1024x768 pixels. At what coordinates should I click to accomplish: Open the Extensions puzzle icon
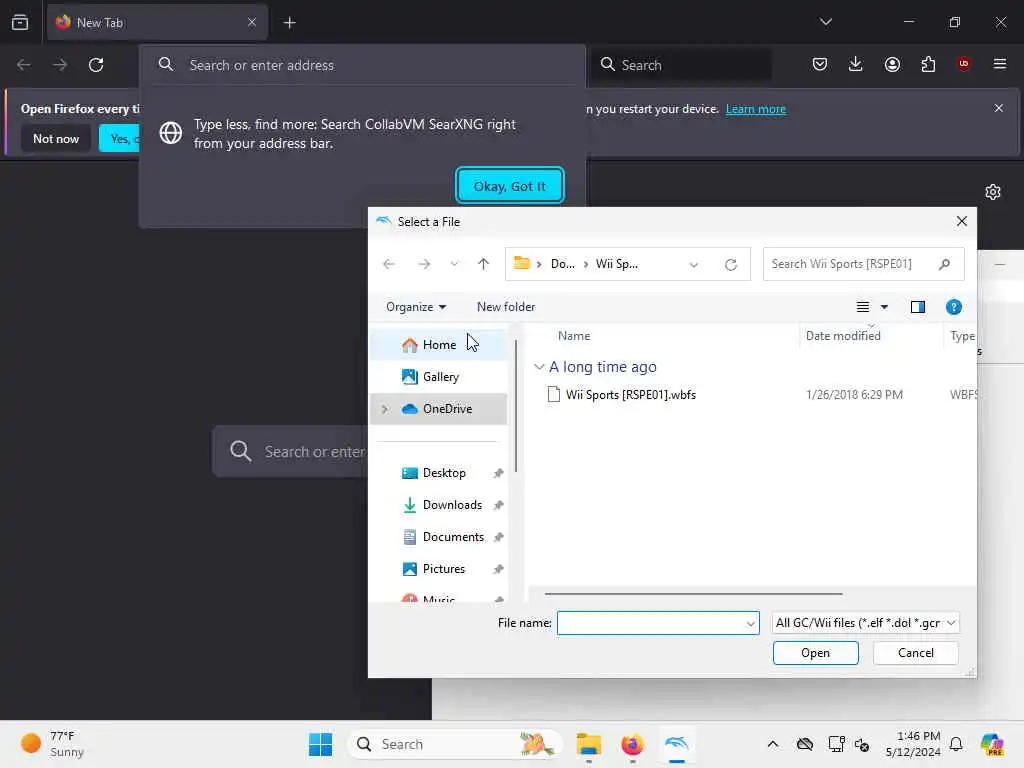tap(928, 64)
